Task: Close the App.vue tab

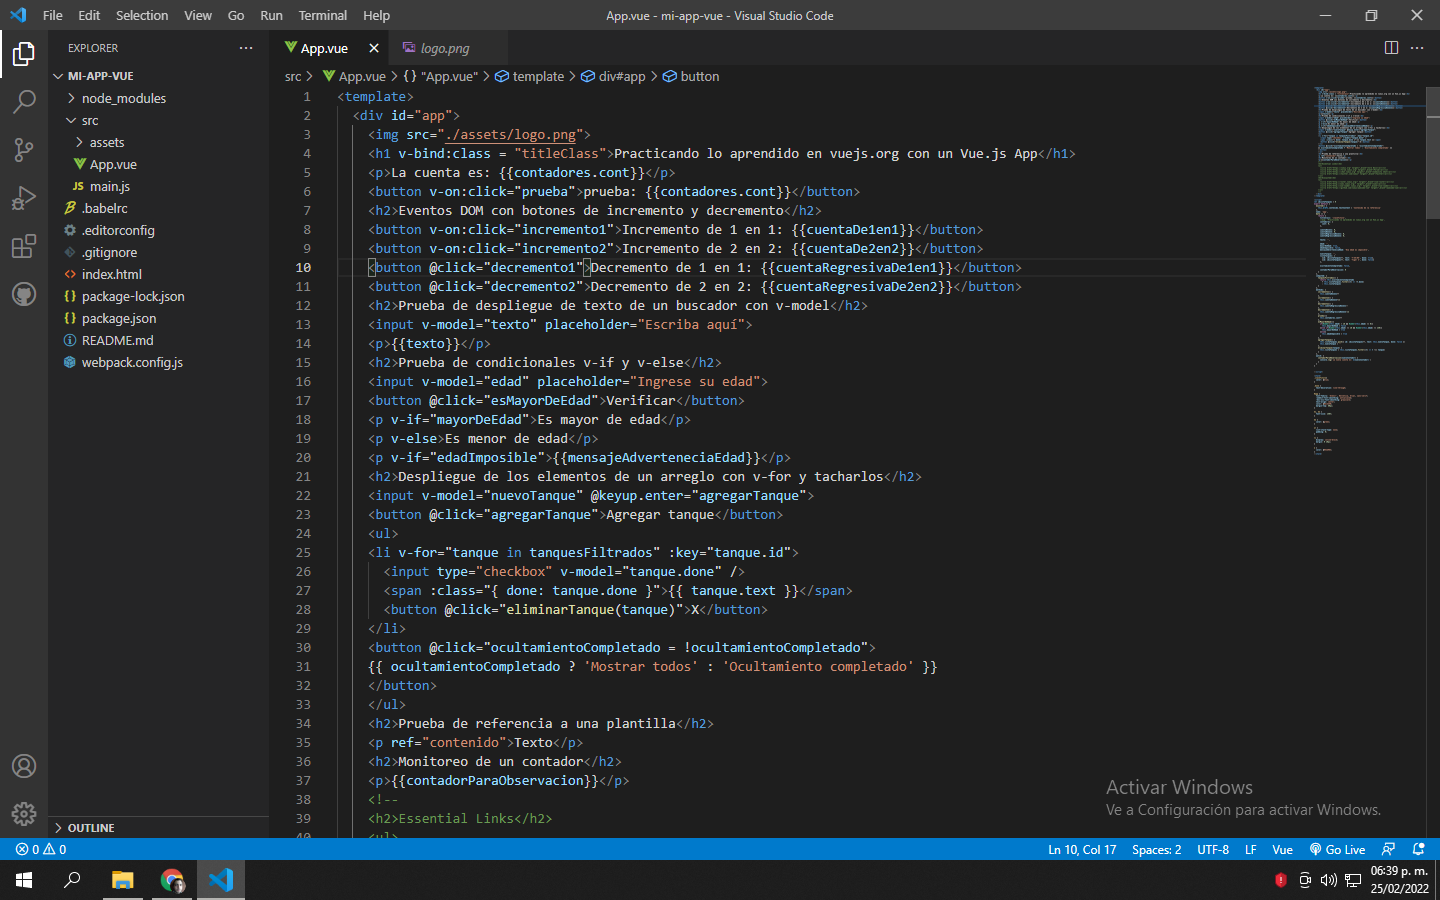Action: pos(374,48)
